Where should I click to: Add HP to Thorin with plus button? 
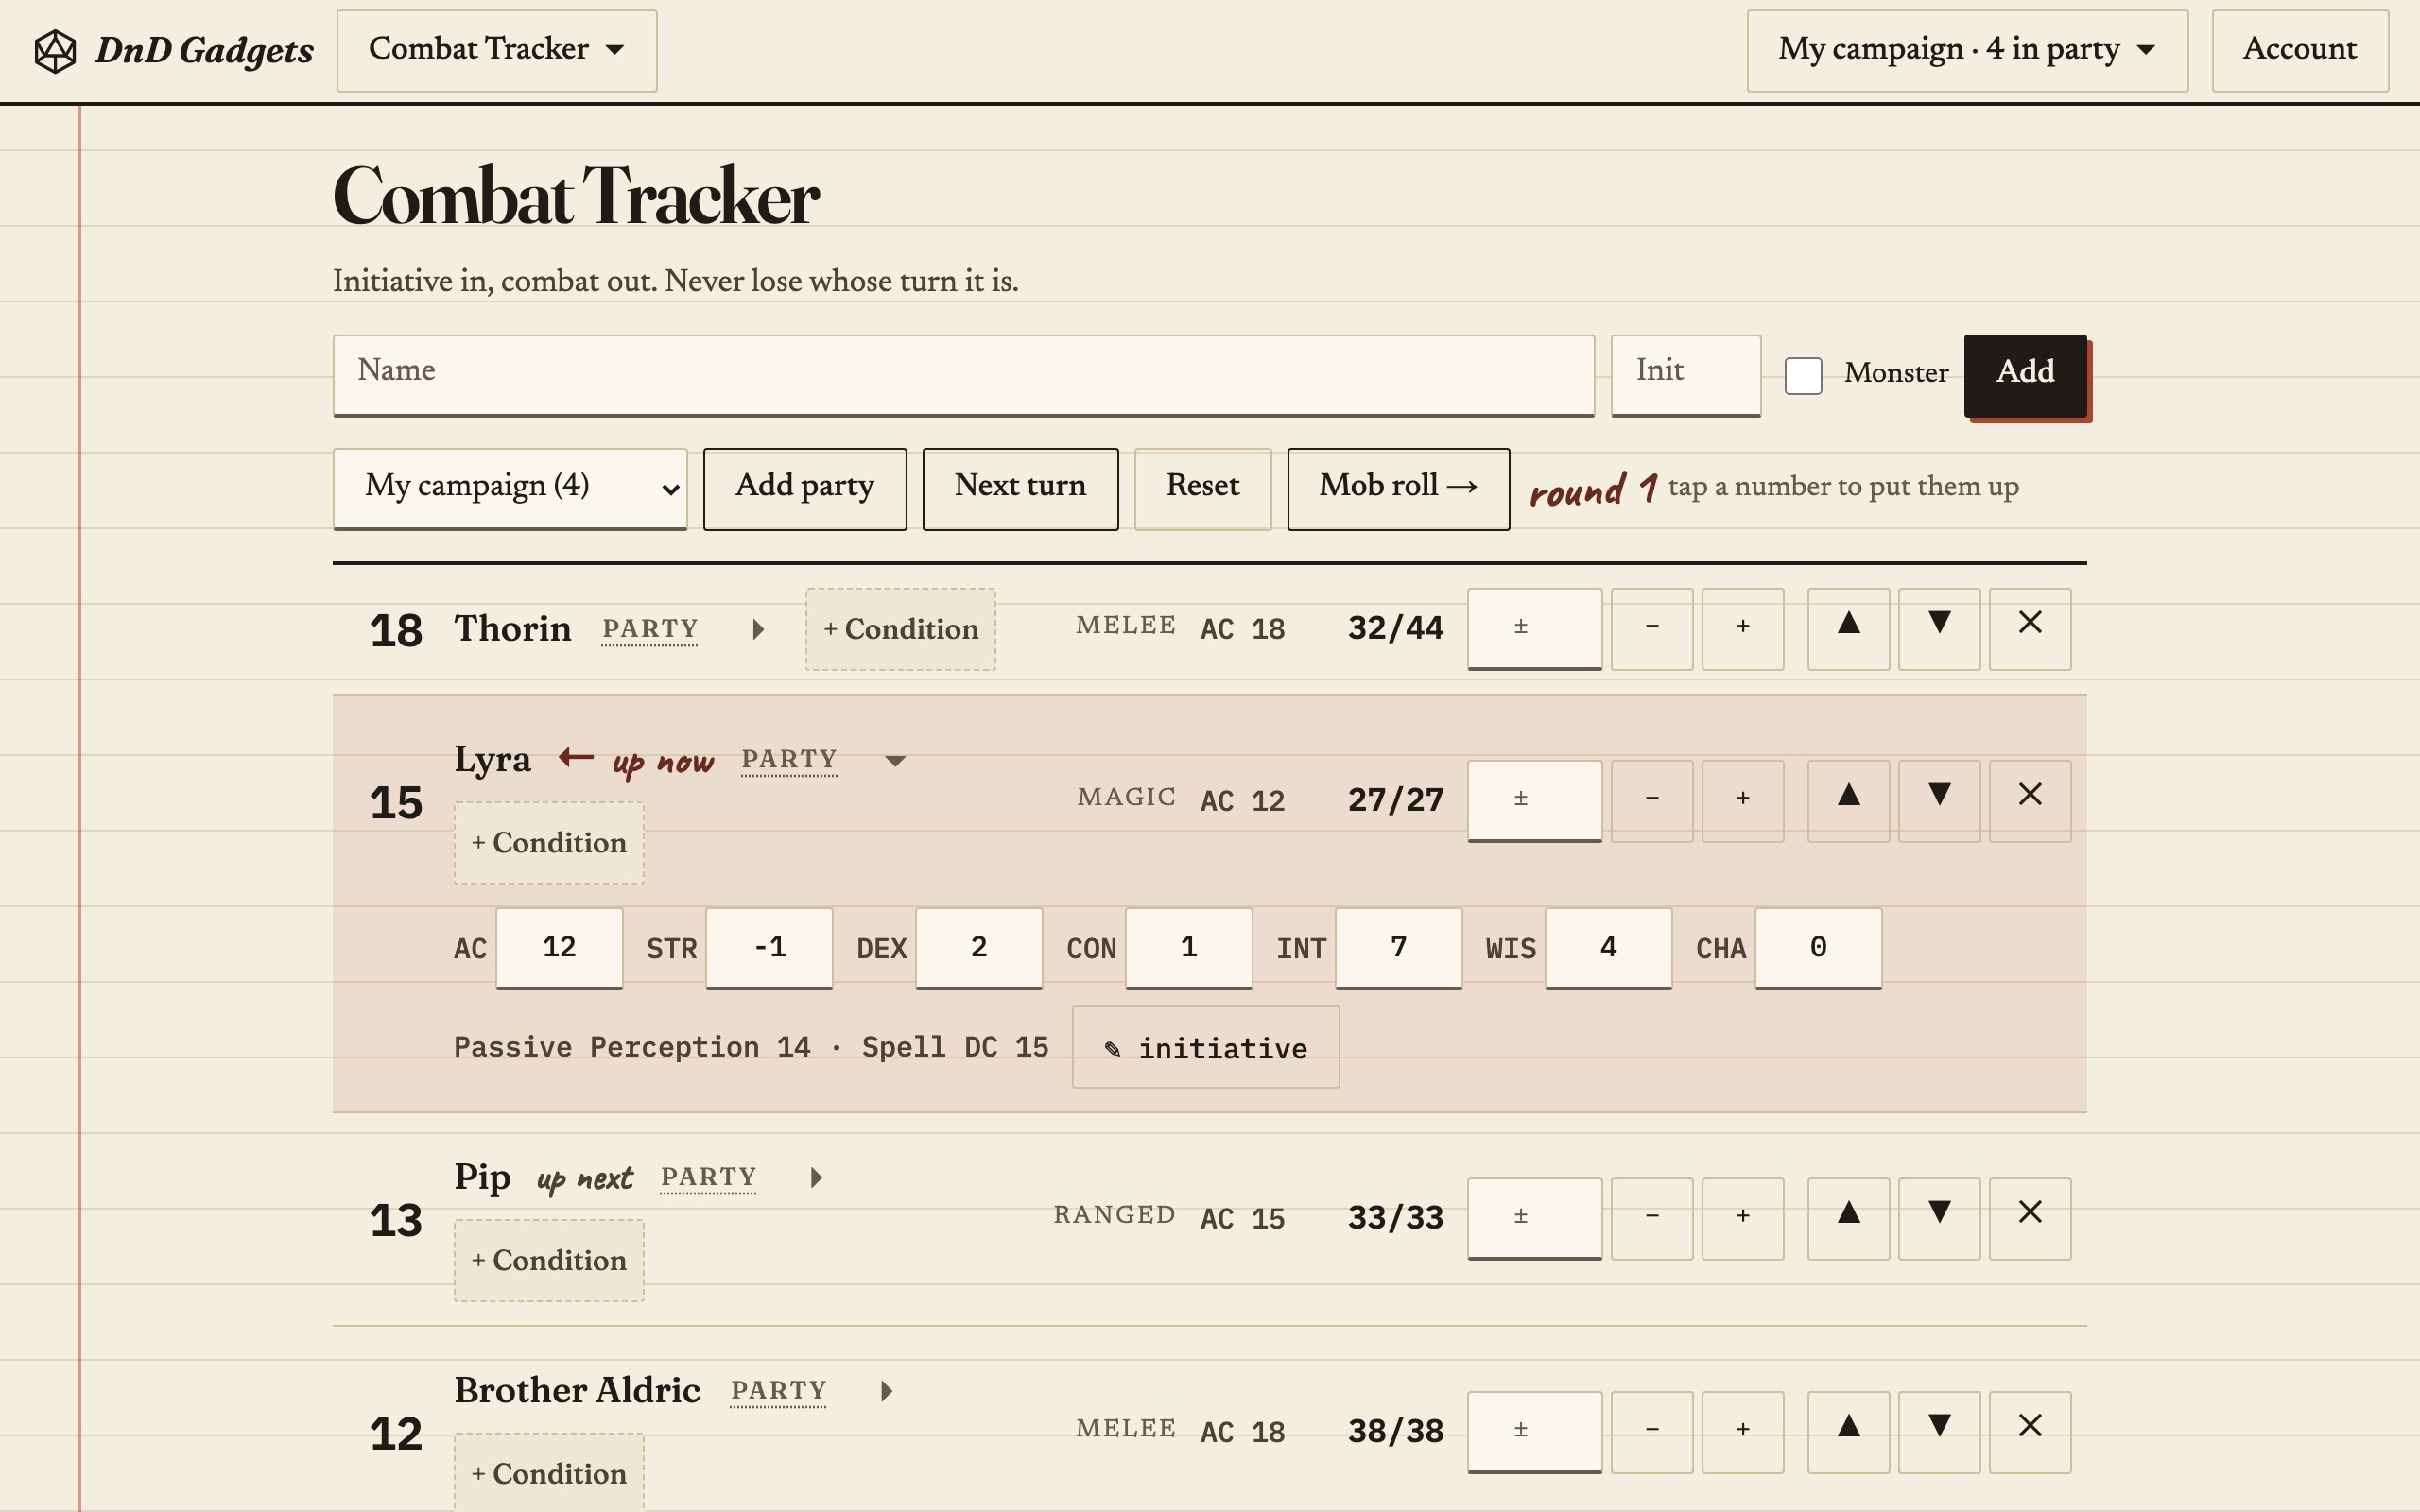coord(1743,629)
